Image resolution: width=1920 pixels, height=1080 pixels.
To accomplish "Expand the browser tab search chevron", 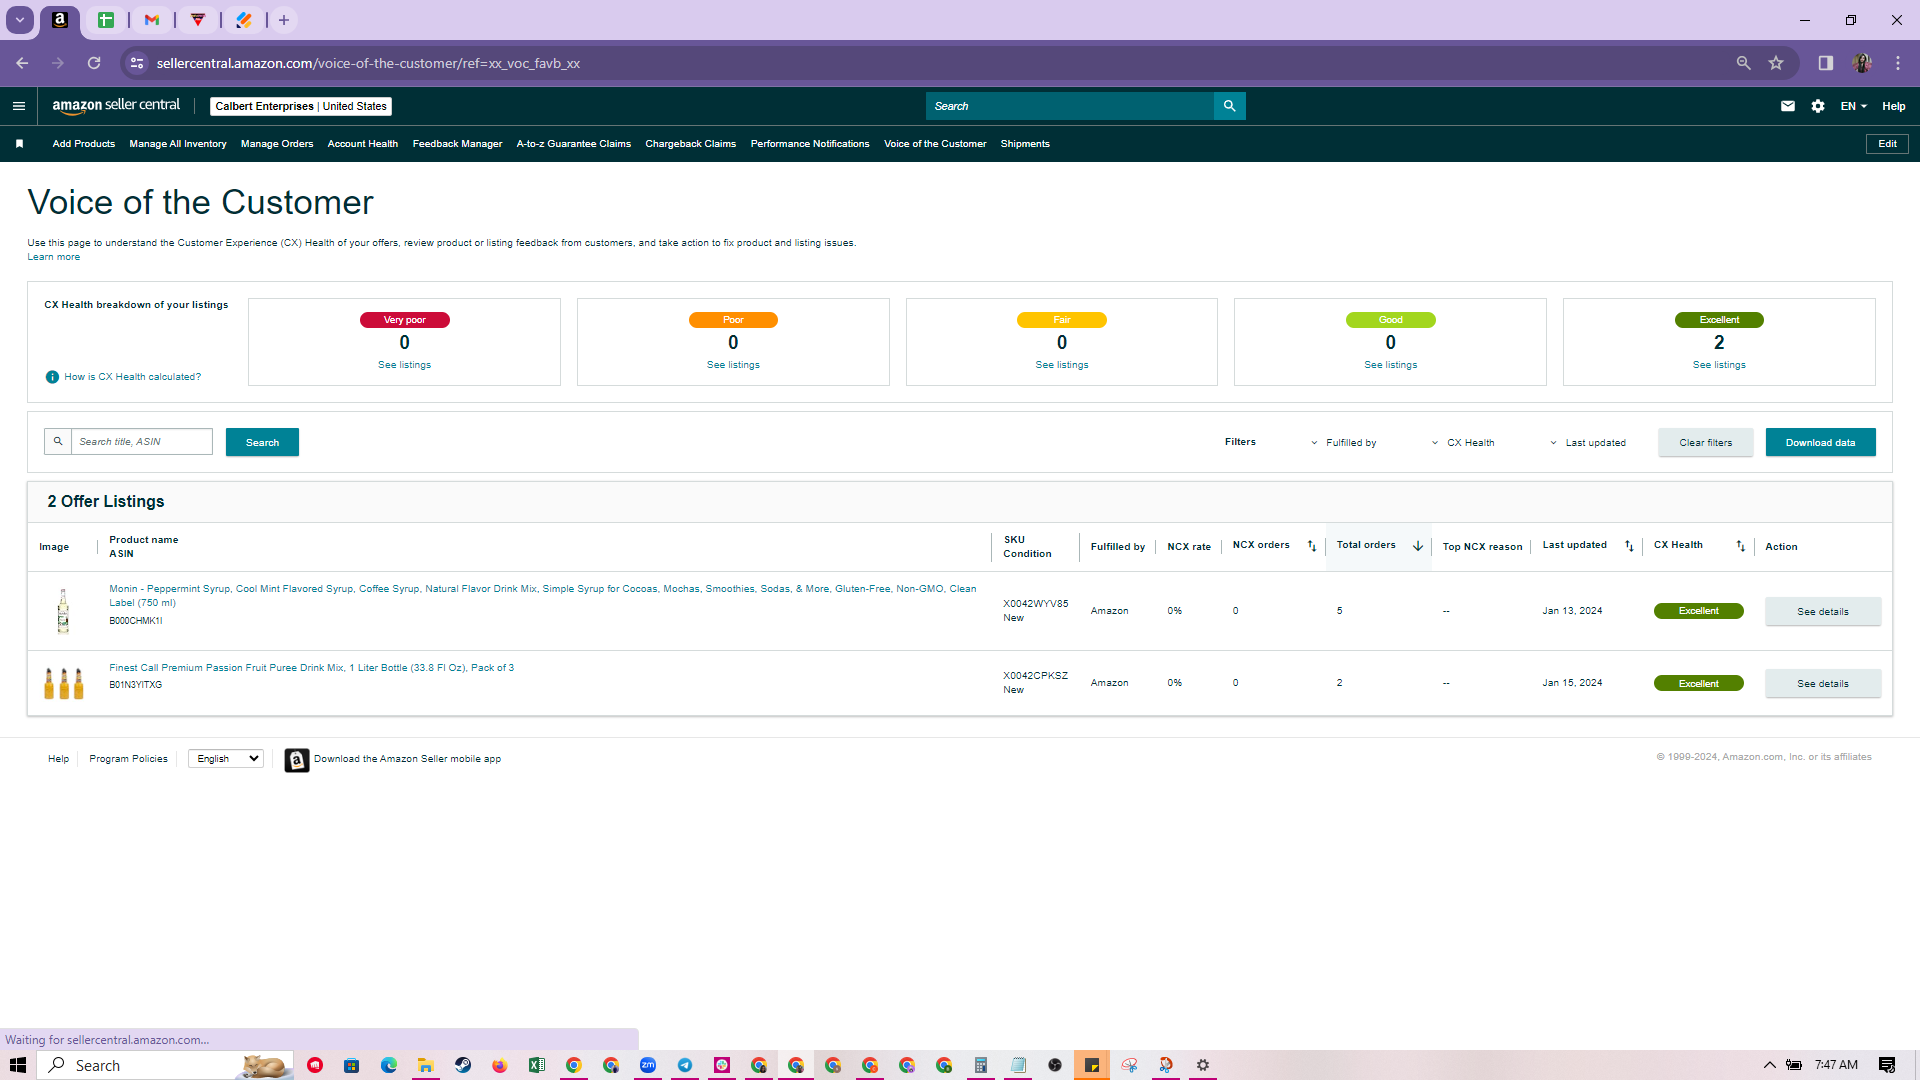I will coord(19,20).
